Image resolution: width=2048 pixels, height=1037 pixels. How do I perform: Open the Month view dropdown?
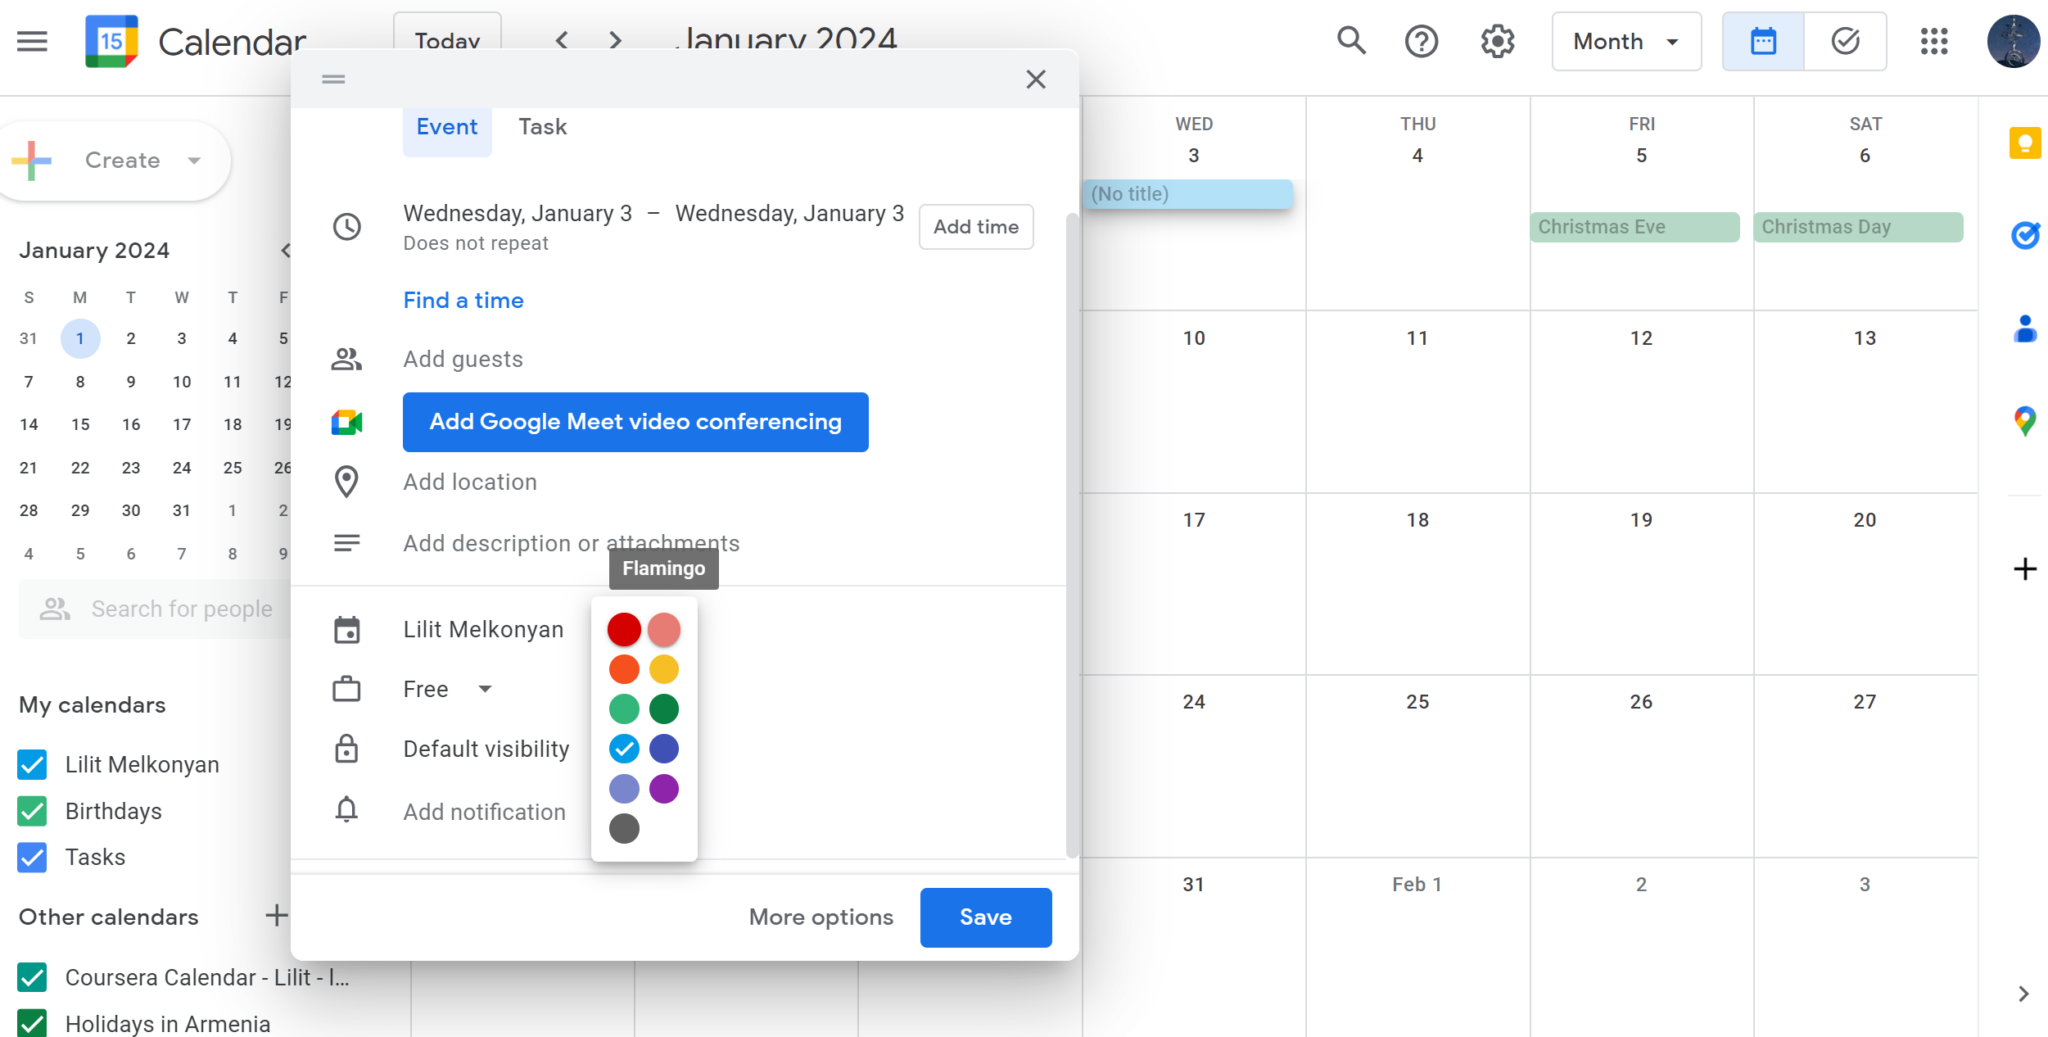coord(1626,41)
